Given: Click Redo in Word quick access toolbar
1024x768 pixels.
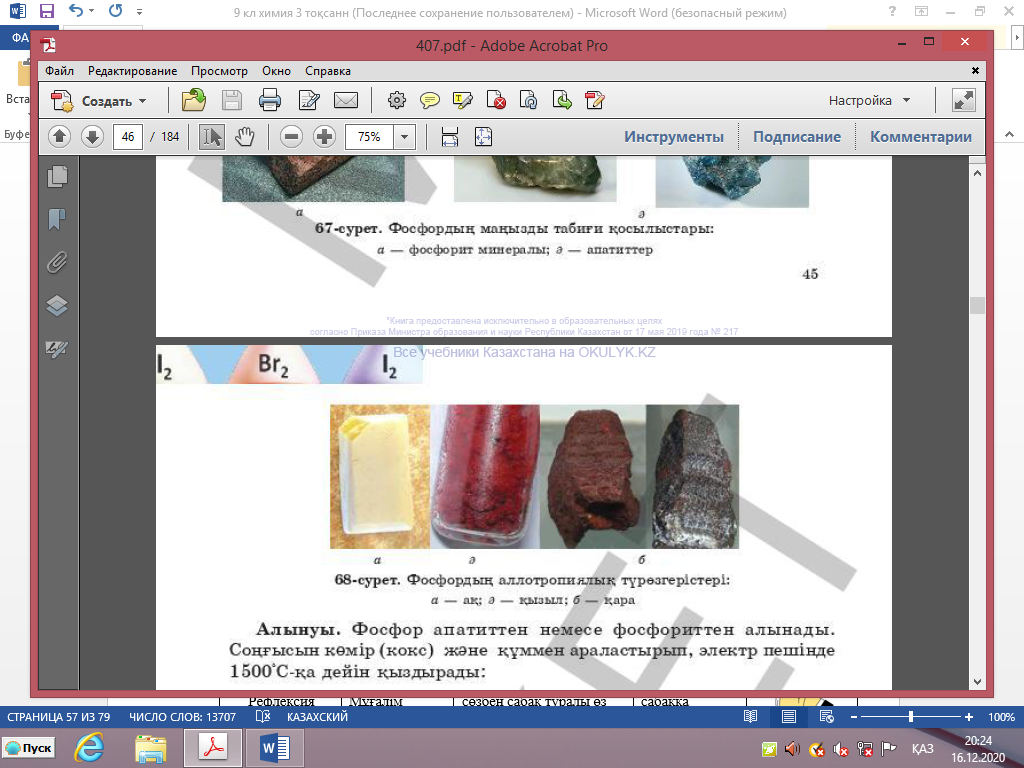Looking at the screenshot, I should pyautogui.click(x=116, y=11).
